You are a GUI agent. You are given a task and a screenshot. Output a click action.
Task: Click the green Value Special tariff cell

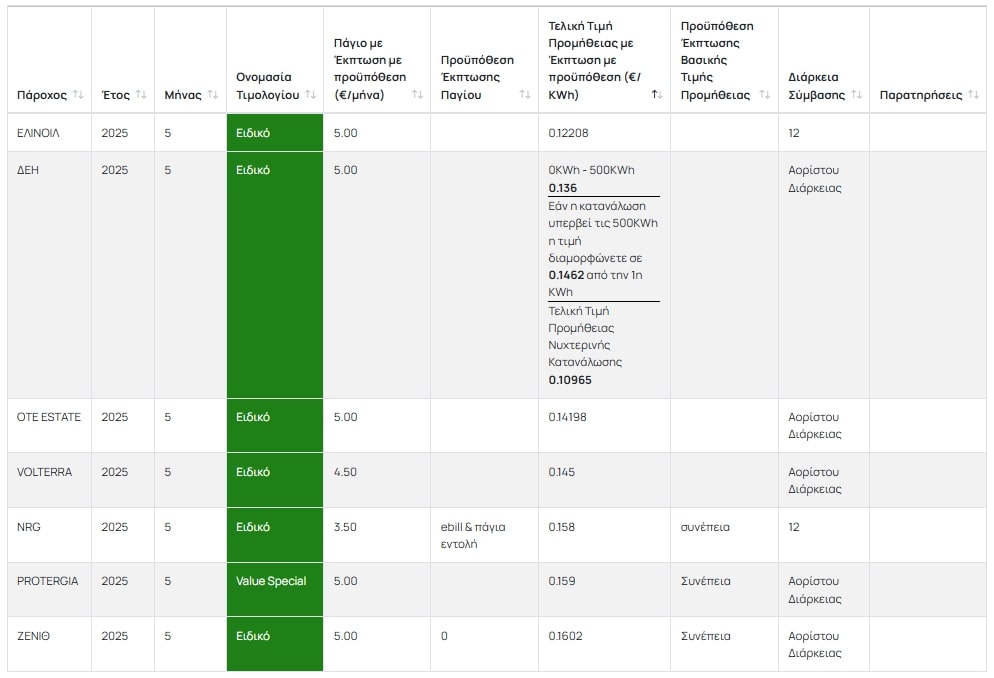pyautogui.click(x=271, y=581)
